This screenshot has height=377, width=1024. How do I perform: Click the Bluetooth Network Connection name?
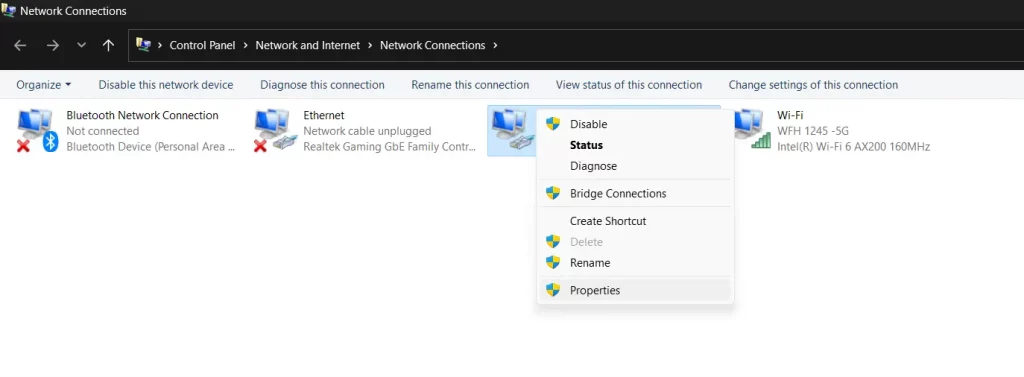[x=142, y=115]
